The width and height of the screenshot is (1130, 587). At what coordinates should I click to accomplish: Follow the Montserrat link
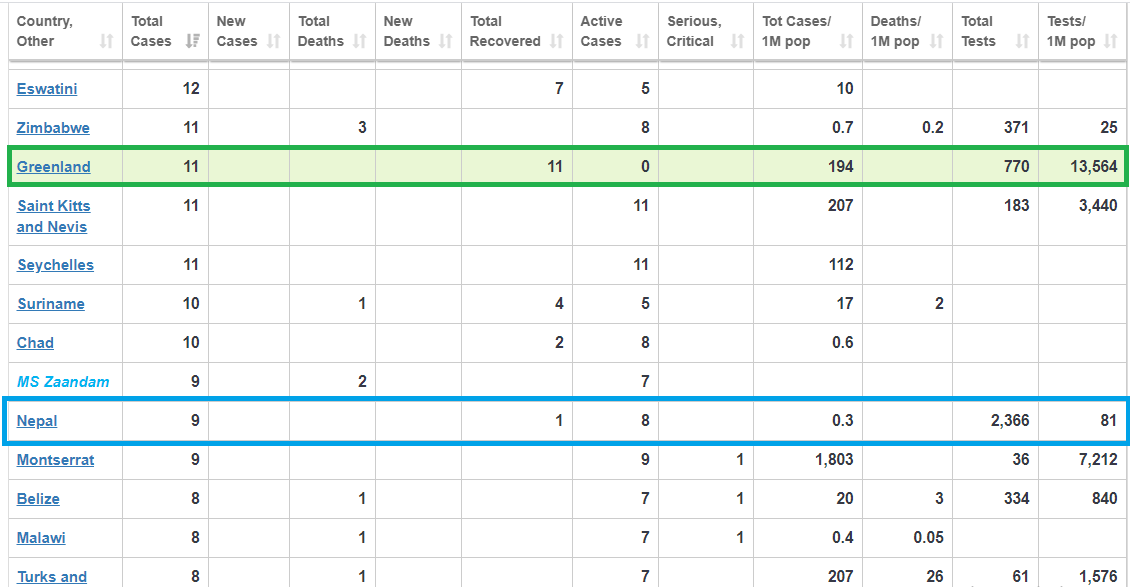click(55, 460)
